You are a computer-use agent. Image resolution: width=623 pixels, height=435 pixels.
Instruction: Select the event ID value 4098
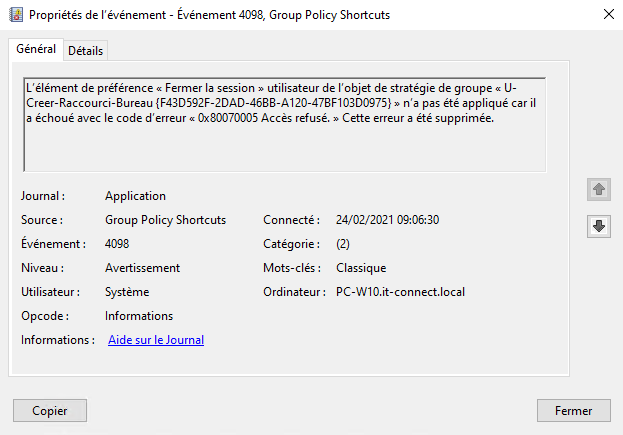point(117,244)
